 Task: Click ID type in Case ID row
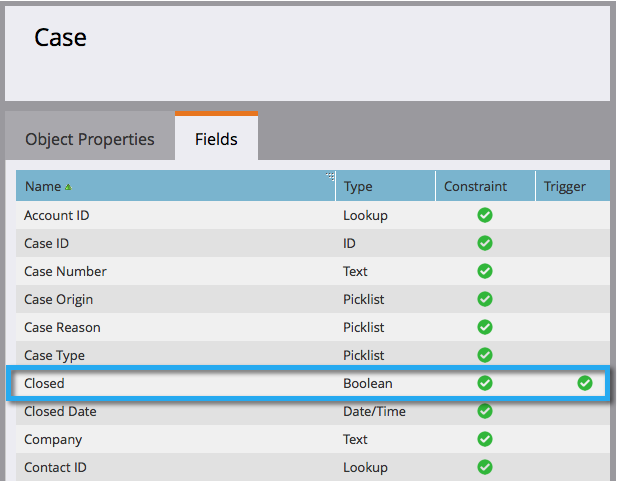(x=349, y=243)
